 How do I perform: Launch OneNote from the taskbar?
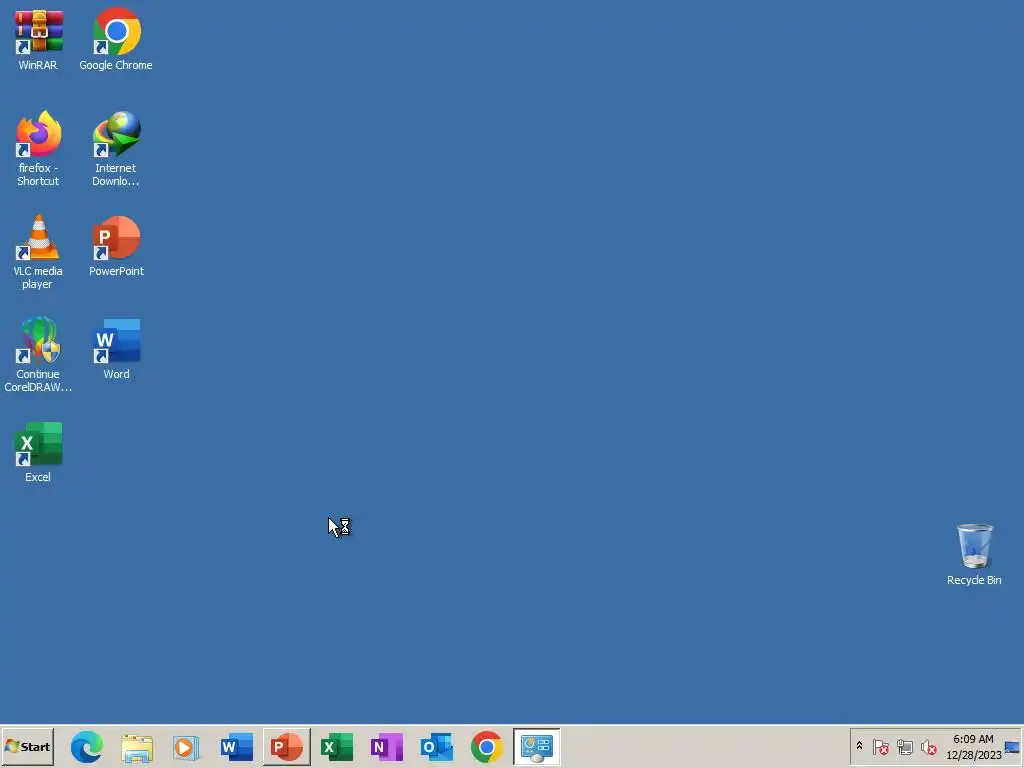[387, 747]
